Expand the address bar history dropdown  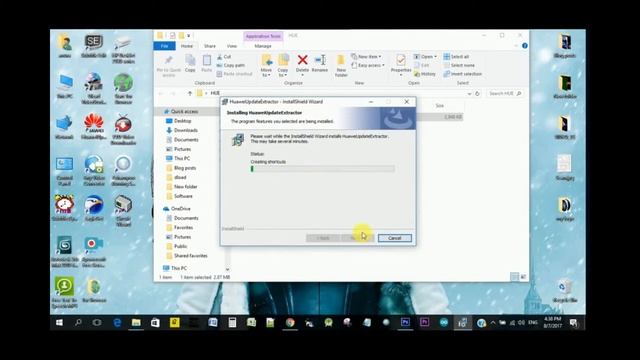coord(469,93)
